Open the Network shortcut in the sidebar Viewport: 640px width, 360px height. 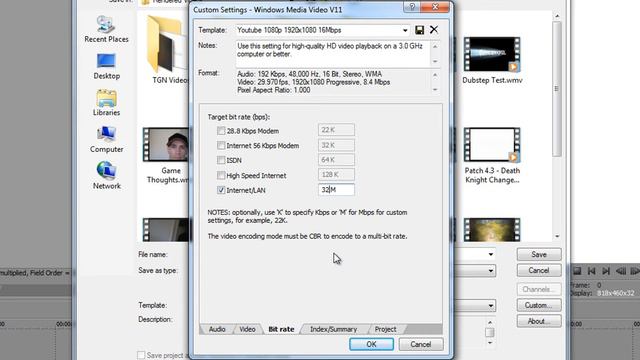click(106, 176)
